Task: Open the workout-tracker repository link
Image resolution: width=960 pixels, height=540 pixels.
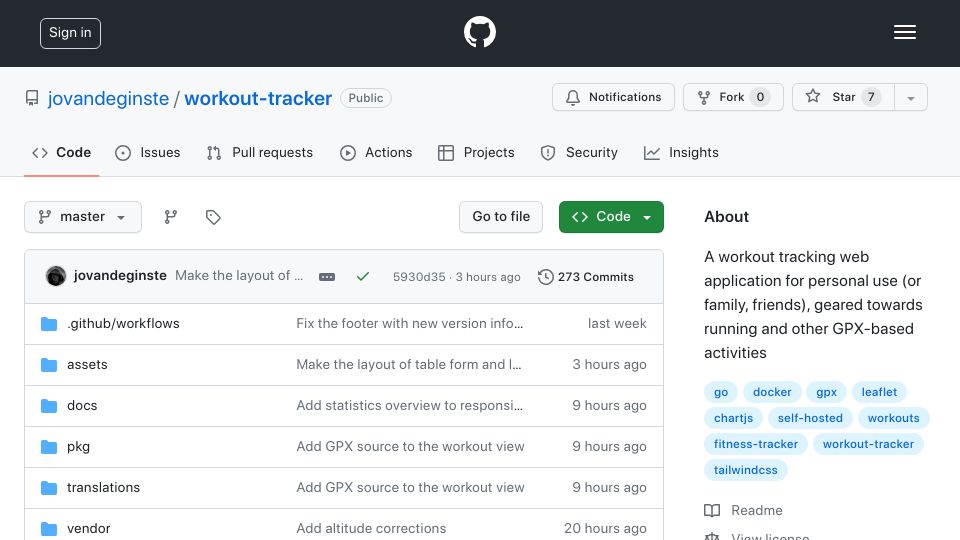Action: (258, 98)
